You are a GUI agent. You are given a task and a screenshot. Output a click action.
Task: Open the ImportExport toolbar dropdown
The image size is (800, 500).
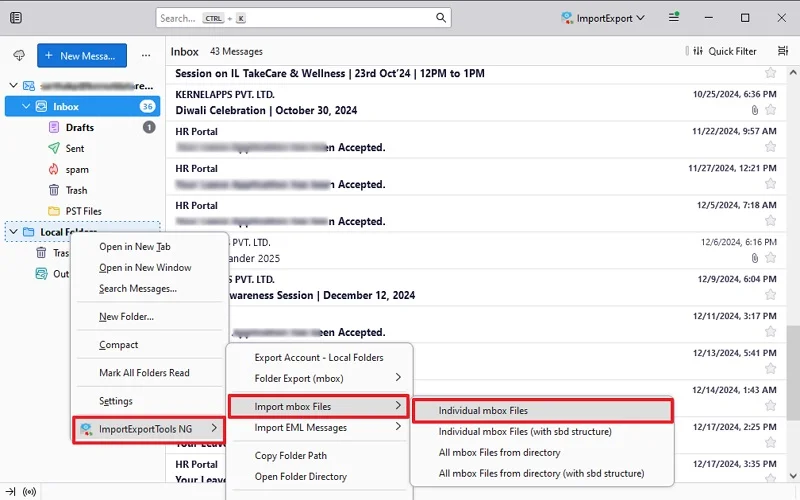tap(603, 18)
